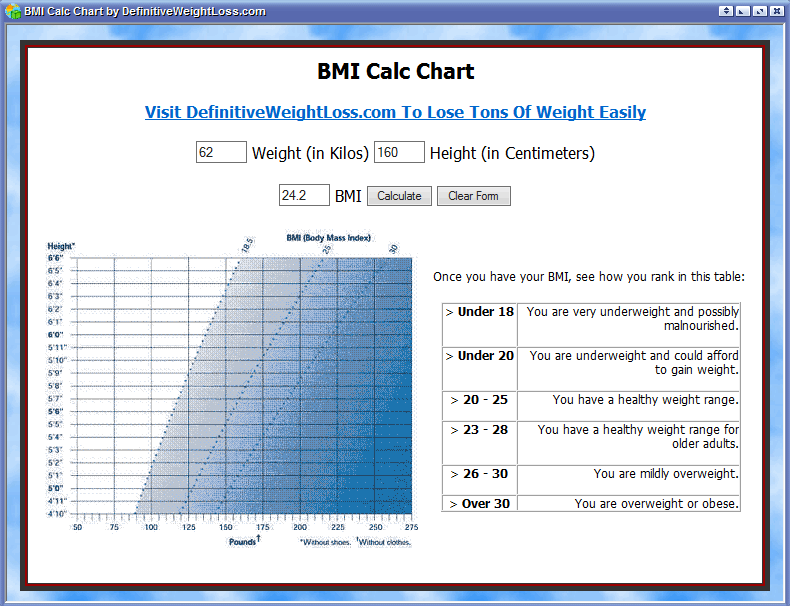Click the third title bar maximize-style button

[760, 11]
